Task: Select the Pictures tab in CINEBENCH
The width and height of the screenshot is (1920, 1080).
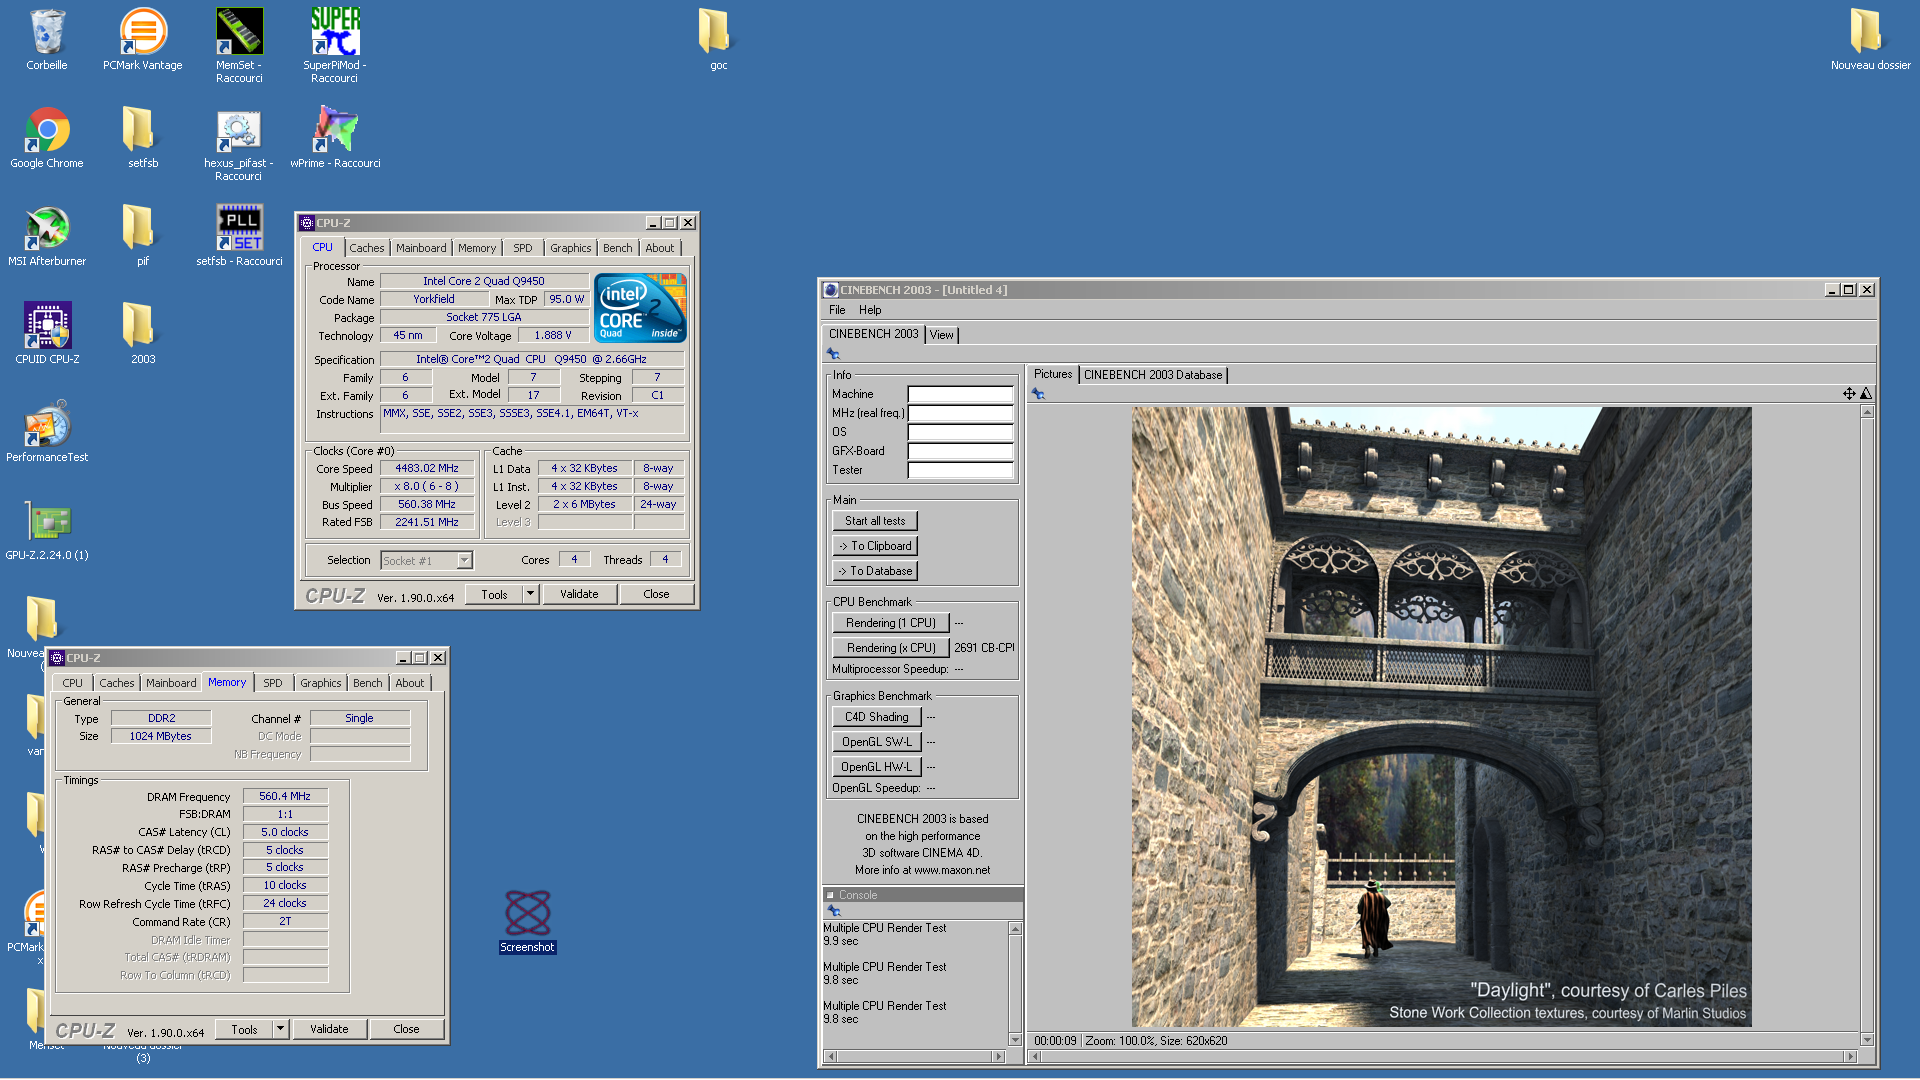Action: coord(1052,374)
